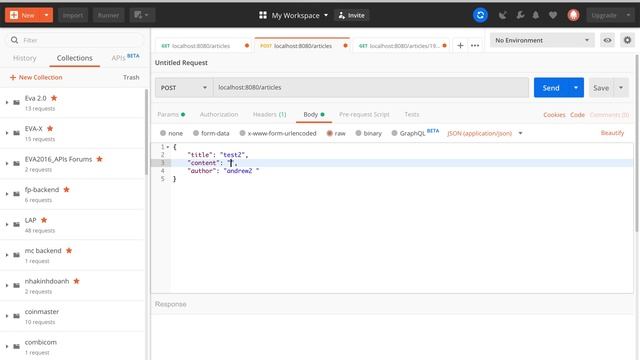The height and width of the screenshot is (360, 640).
Task: Save the request
Action: click(601, 88)
